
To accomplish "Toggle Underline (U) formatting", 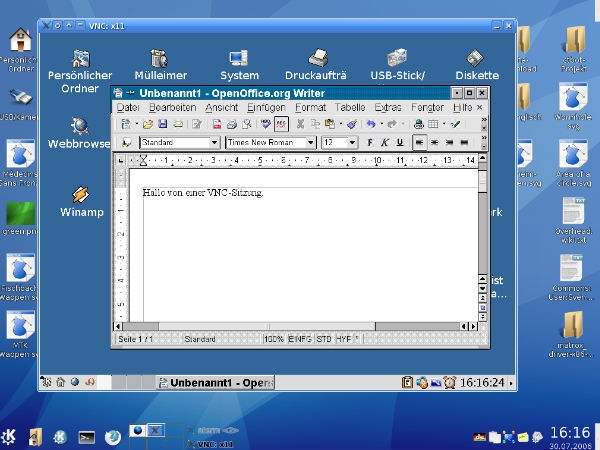I will click(x=400, y=143).
